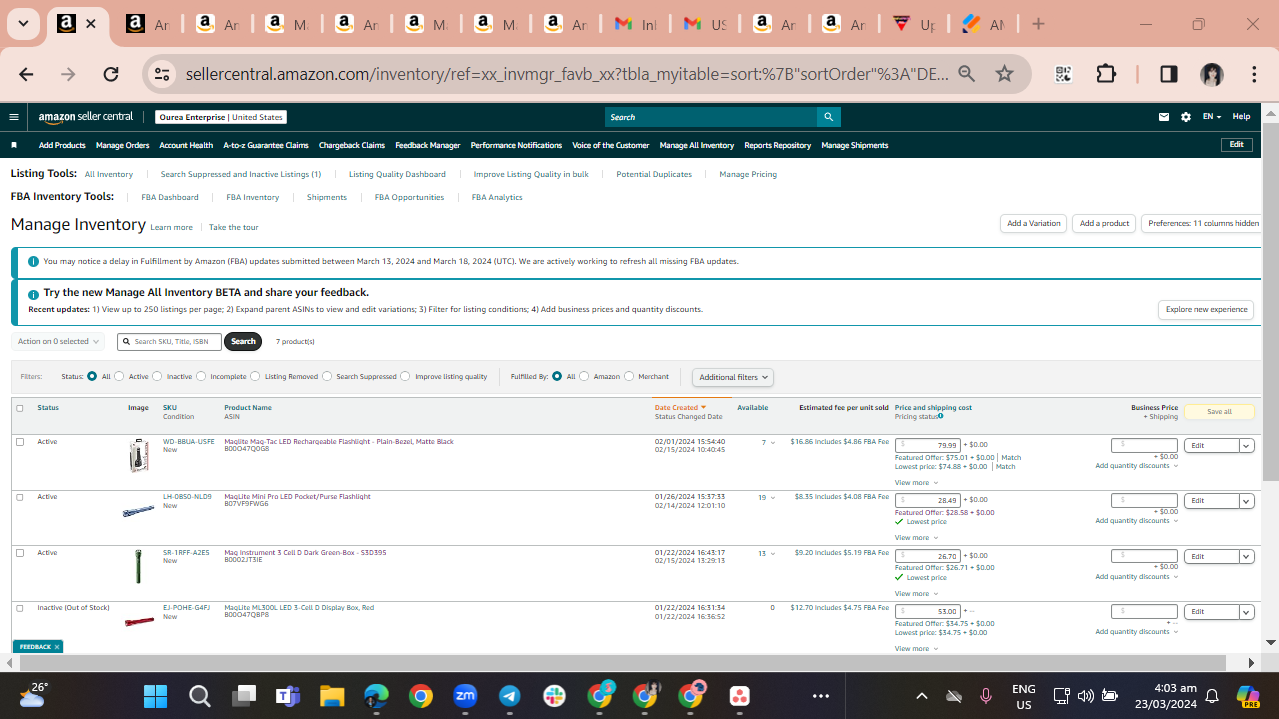Open Edit dropdown arrow for WD-8BUA-USFE row
This screenshot has width=1279, height=719.
(x=1247, y=446)
